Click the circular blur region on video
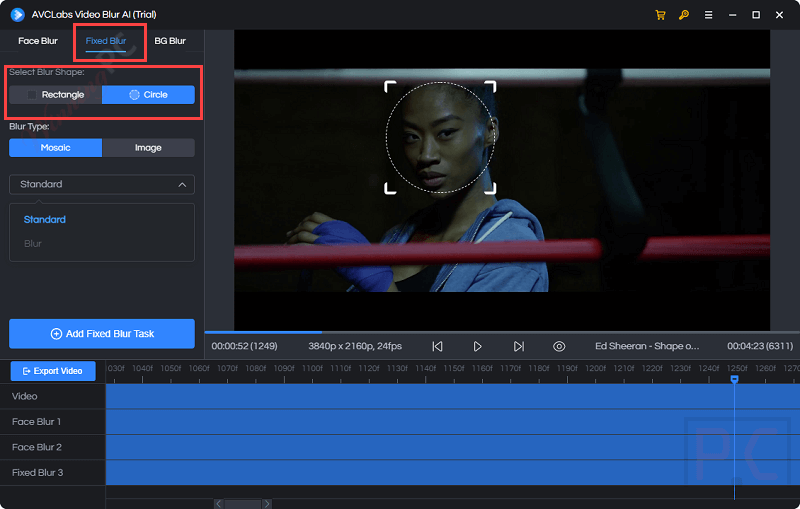 [x=440, y=137]
